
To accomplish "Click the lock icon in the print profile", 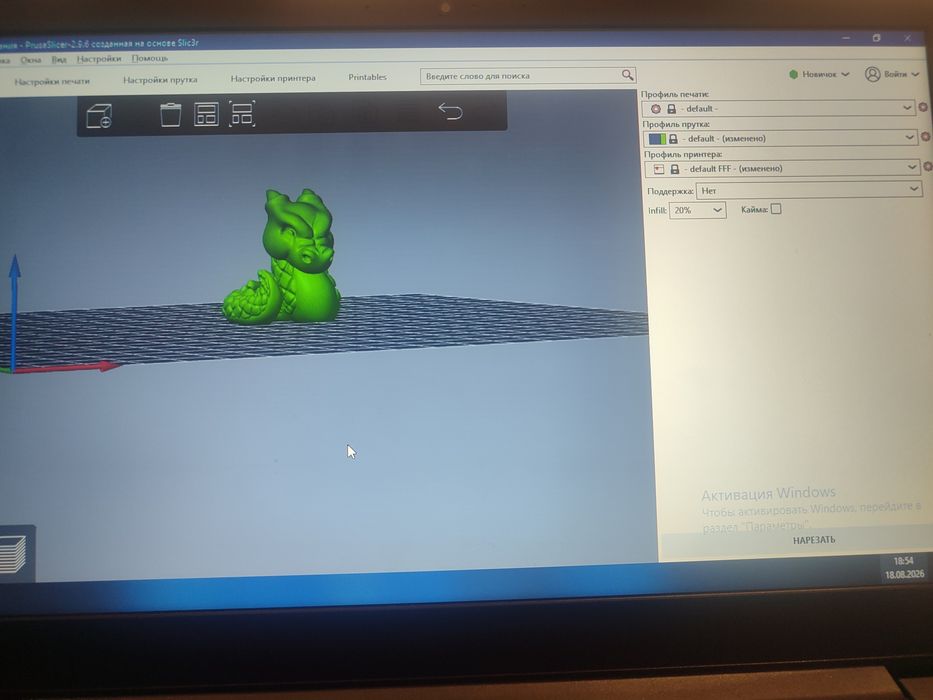I will pos(671,109).
